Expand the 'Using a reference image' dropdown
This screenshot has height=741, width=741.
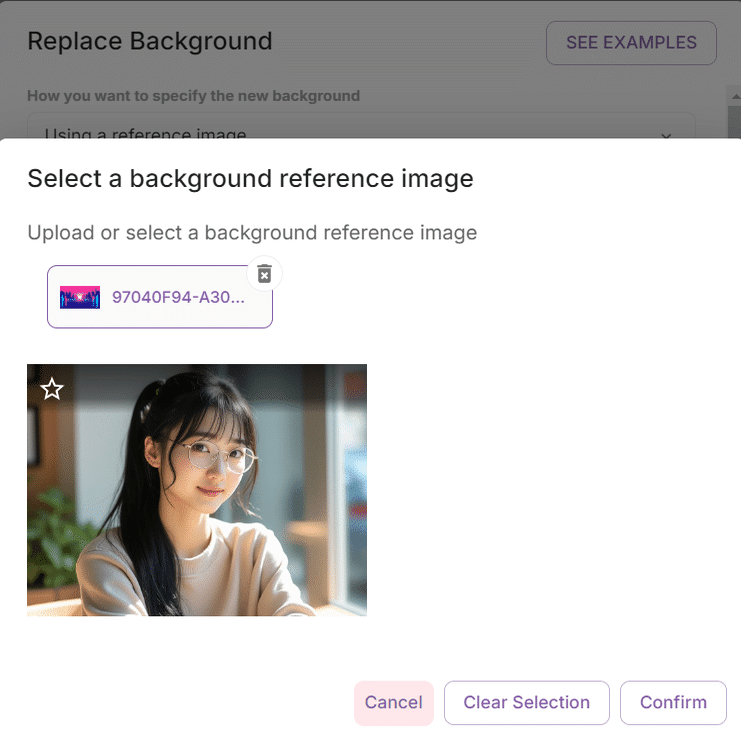coord(361,126)
